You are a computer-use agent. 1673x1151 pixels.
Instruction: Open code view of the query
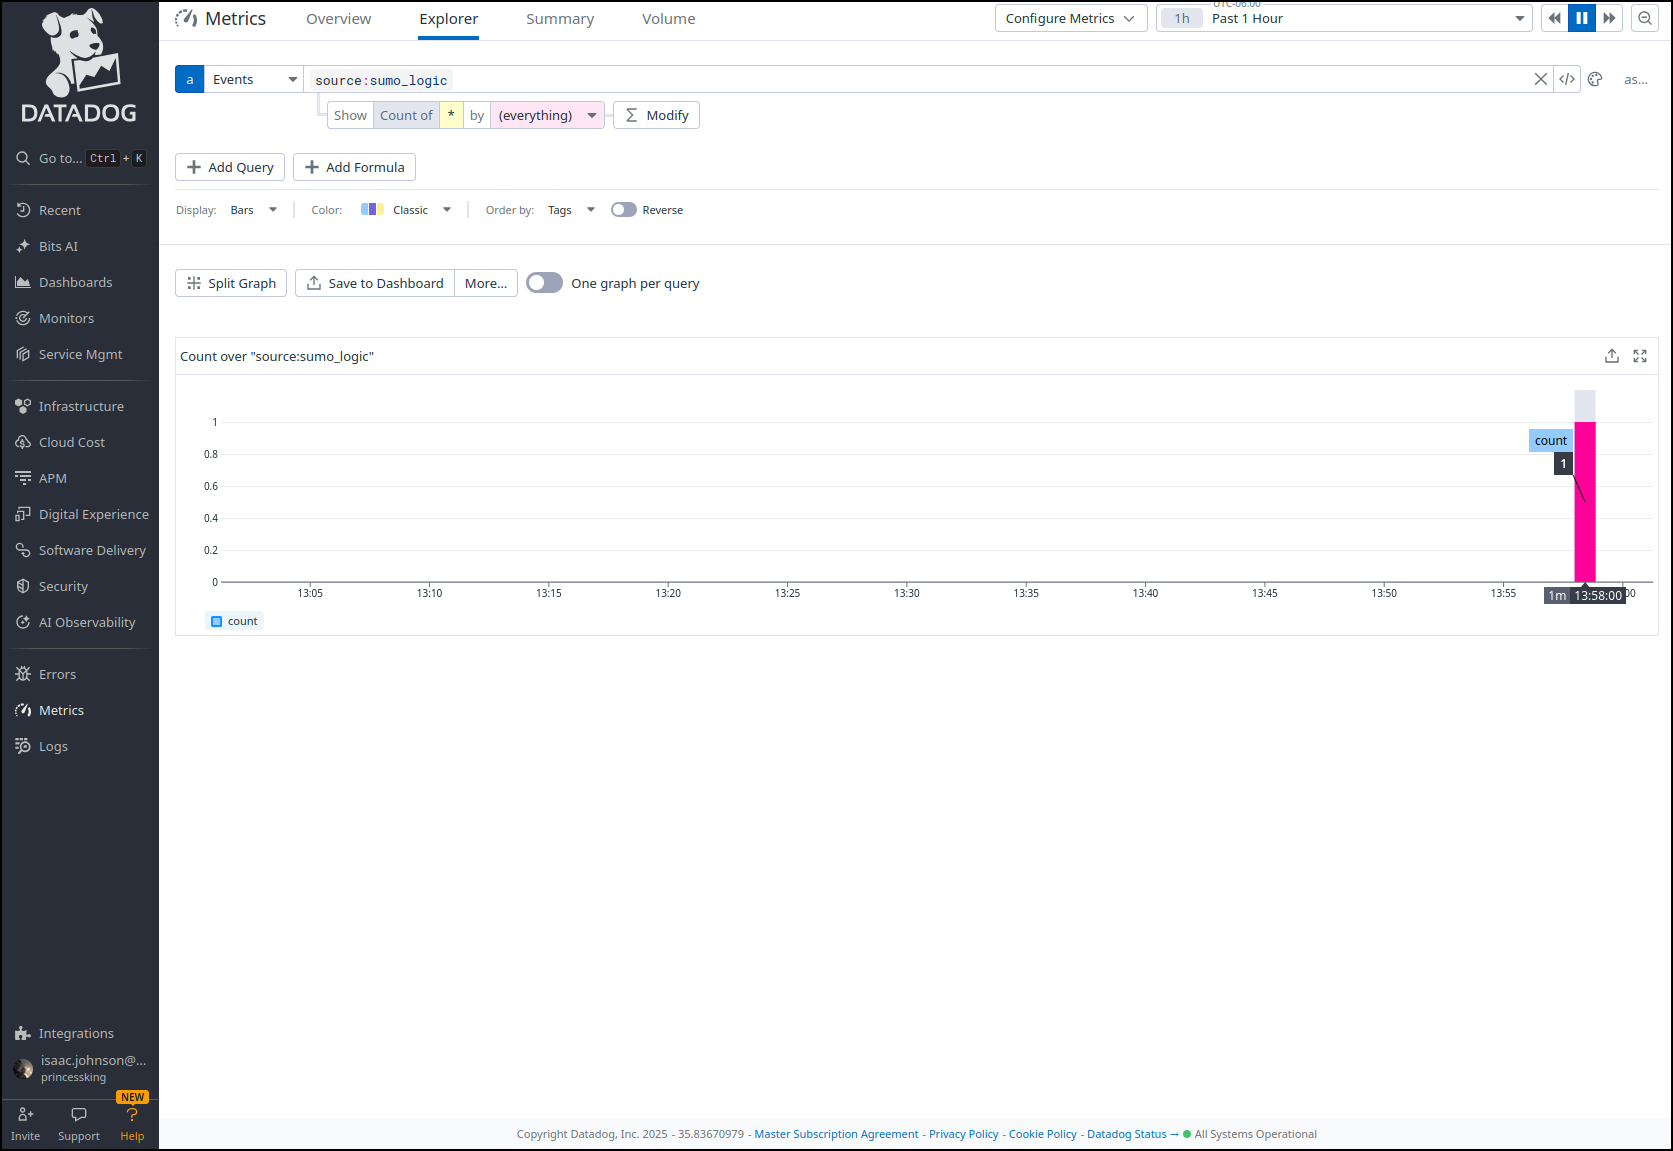(1567, 80)
